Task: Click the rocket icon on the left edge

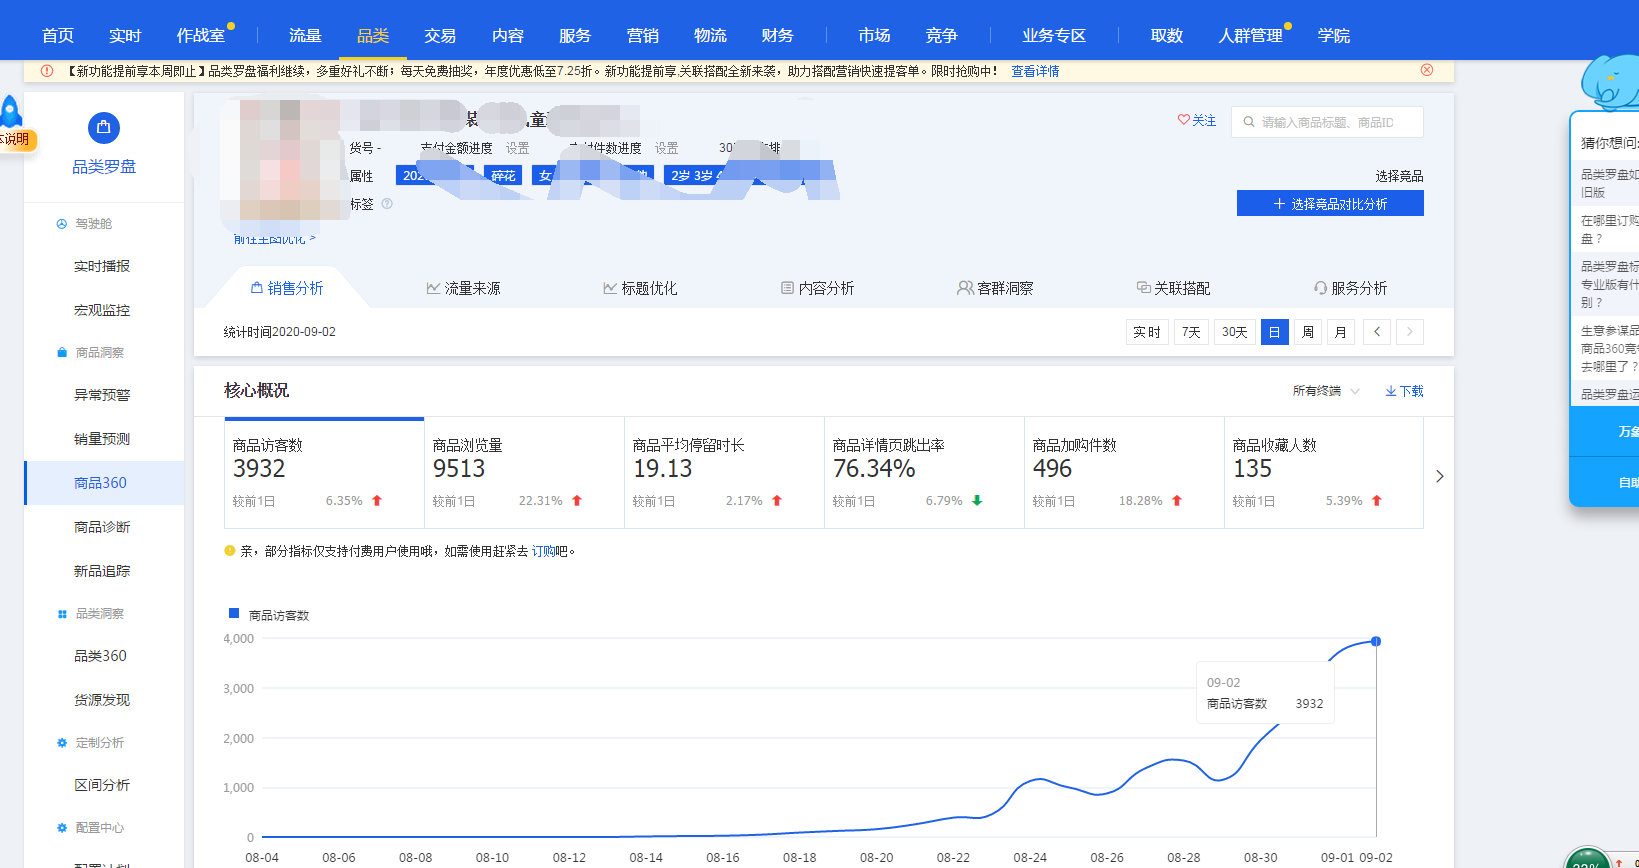Action: [x=11, y=111]
